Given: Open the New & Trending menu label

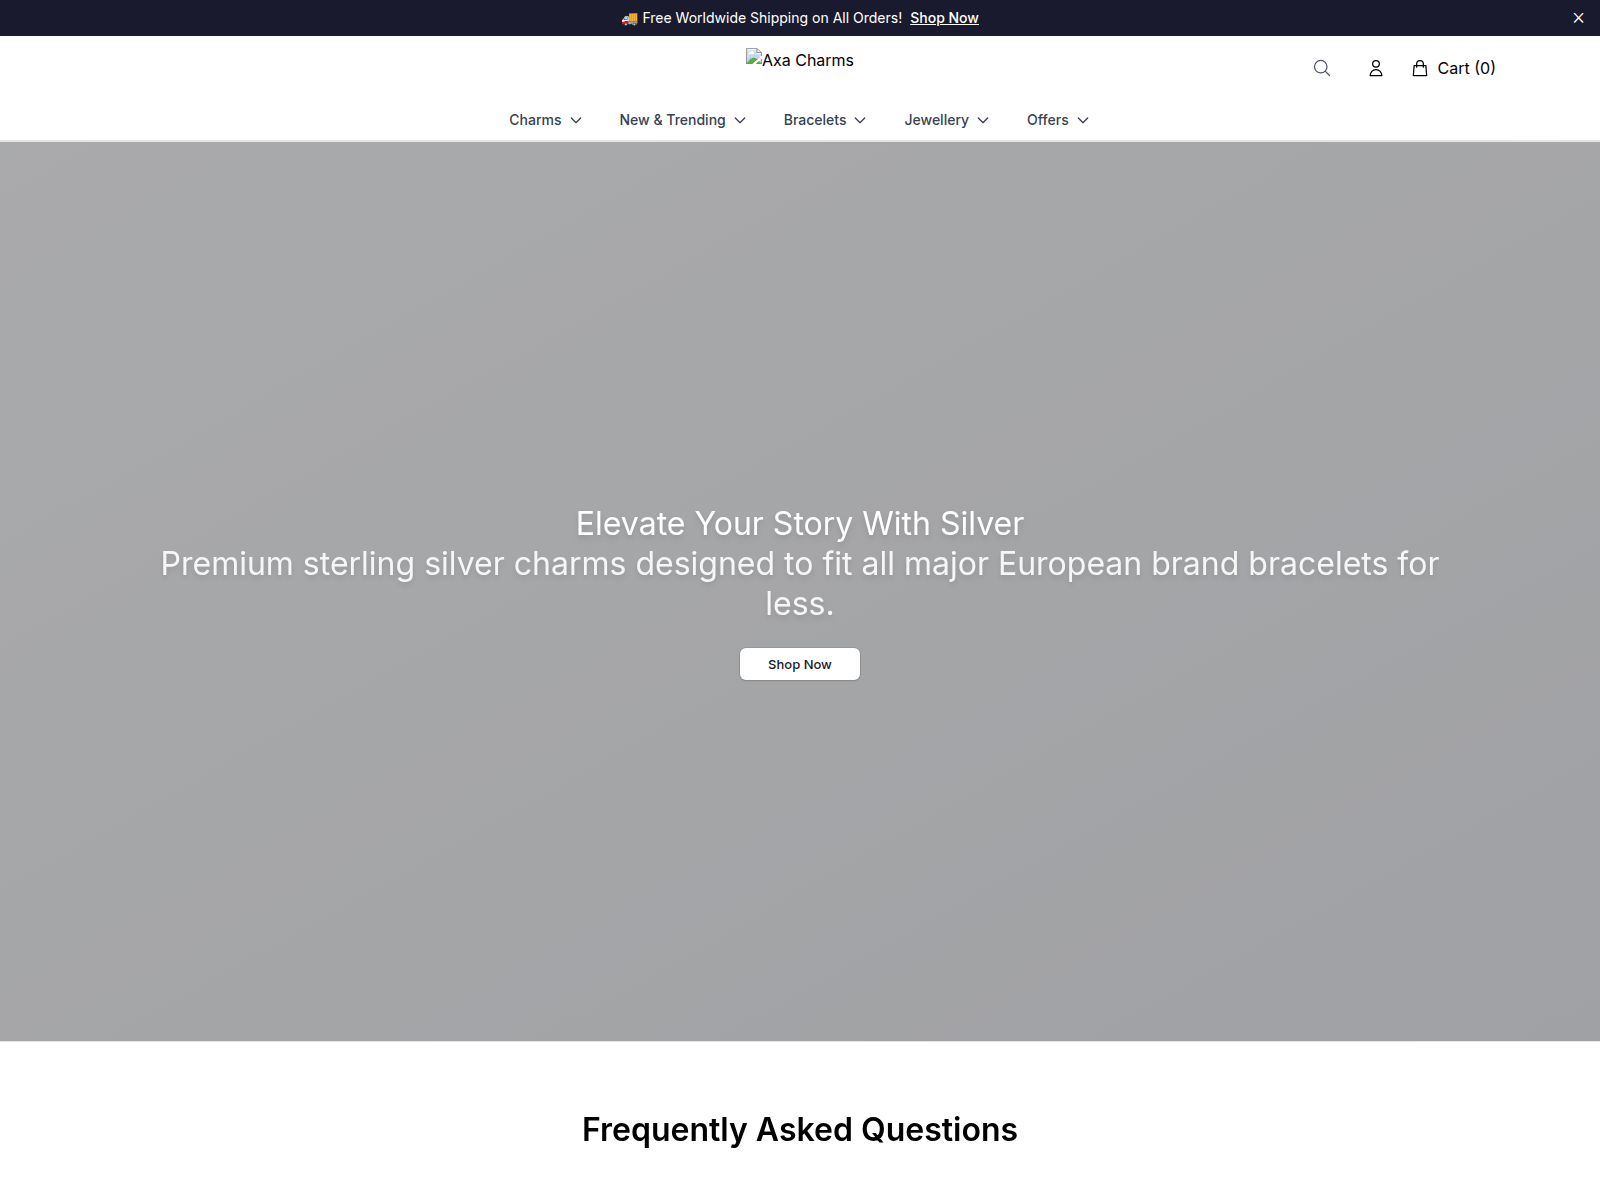Looking at the screenshot, I should pos(672,120).
